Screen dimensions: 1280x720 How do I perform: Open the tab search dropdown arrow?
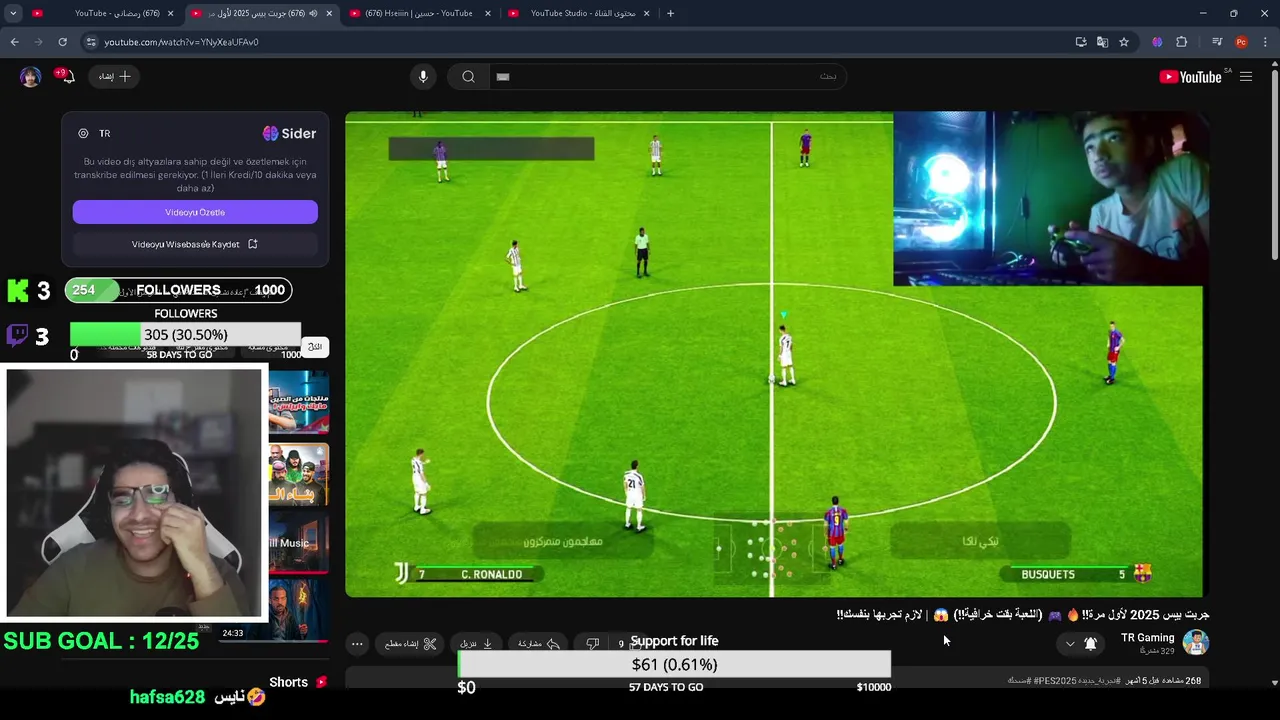13,13
